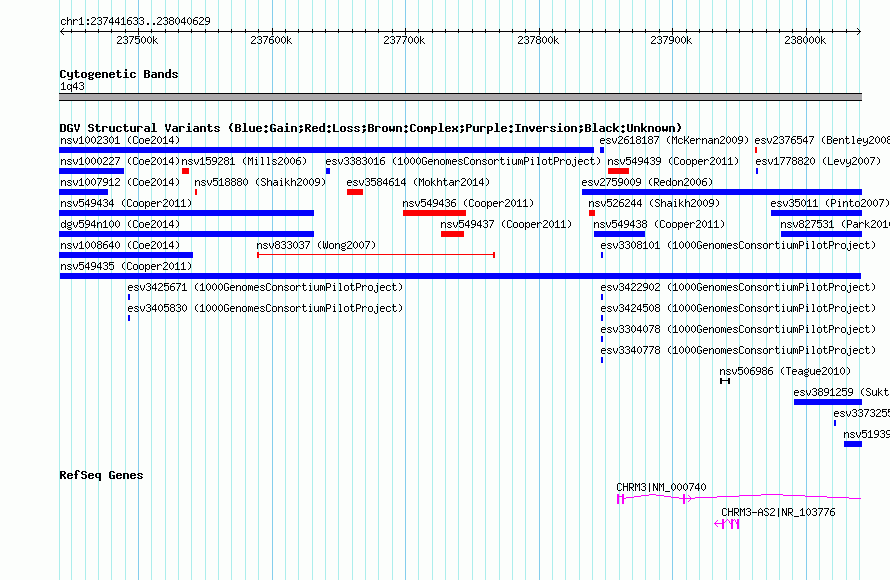Click the CHRM3|NM_000740 gene label

[661, 487]
